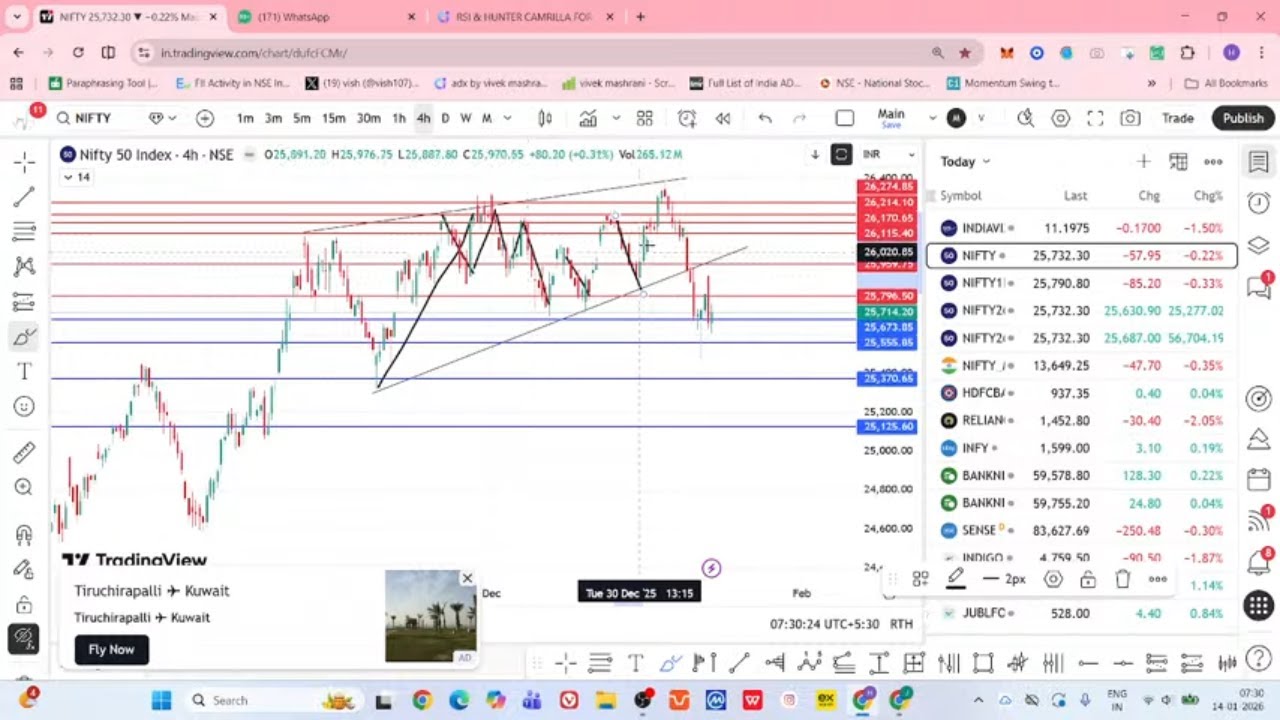Select the D daily timeframe

click(x=445, y=118)
